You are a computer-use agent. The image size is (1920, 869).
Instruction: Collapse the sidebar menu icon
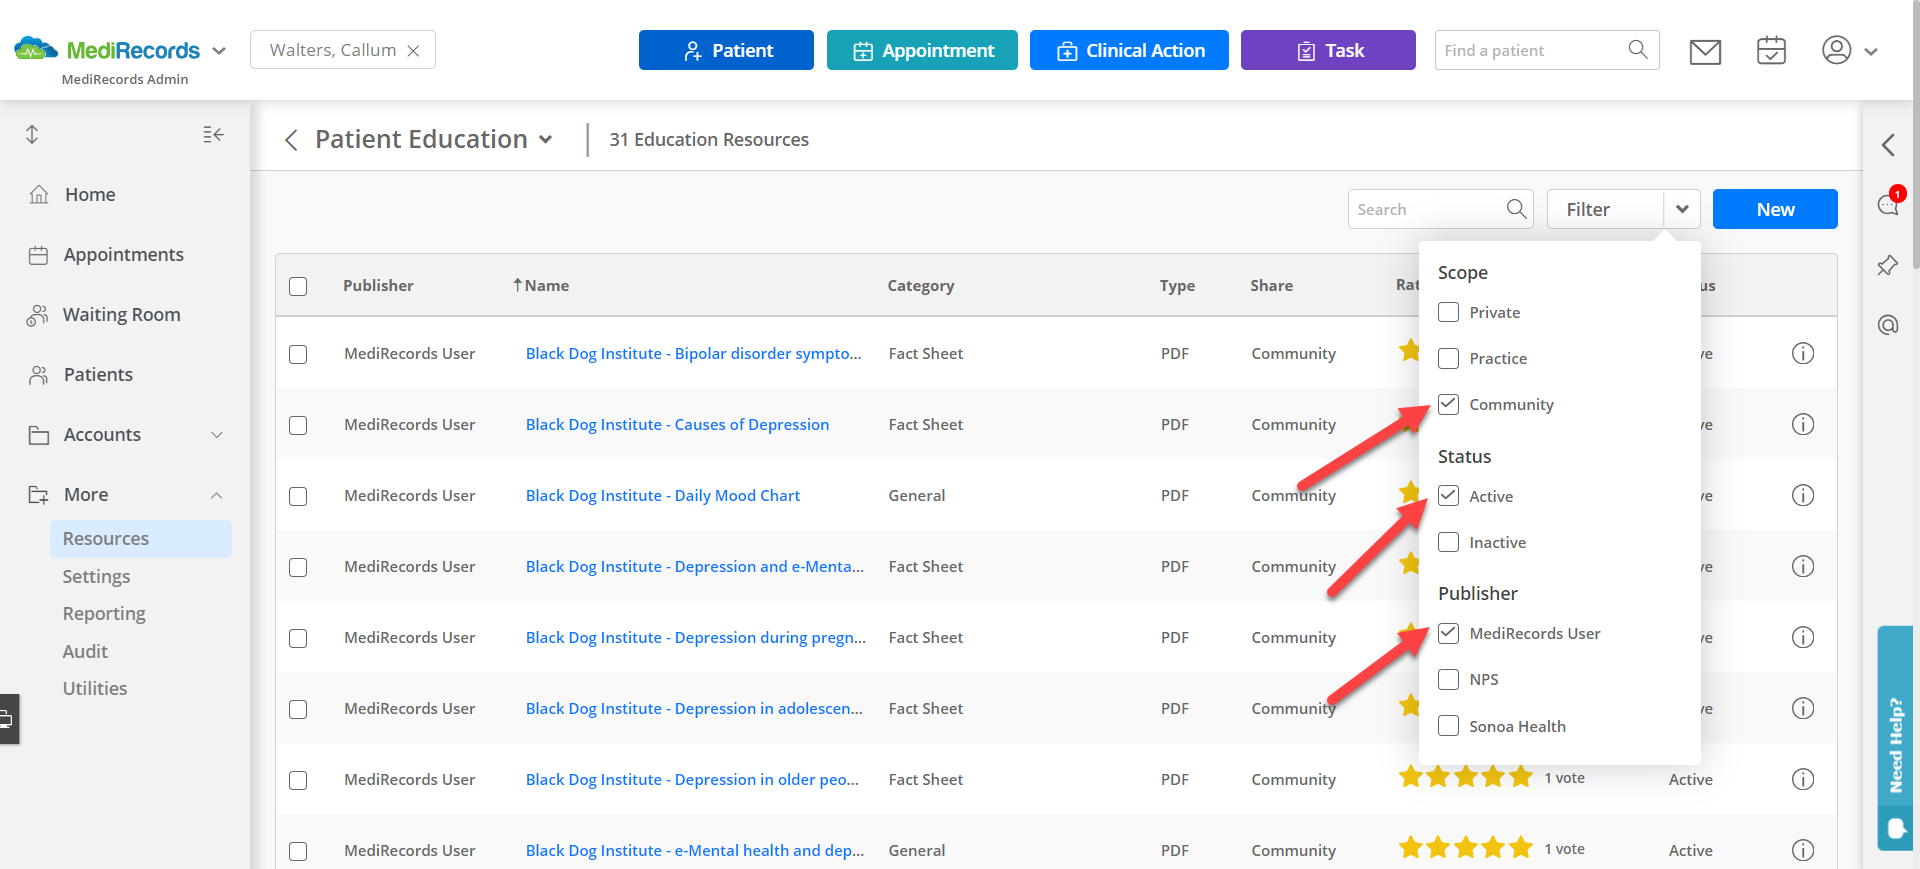213,134
